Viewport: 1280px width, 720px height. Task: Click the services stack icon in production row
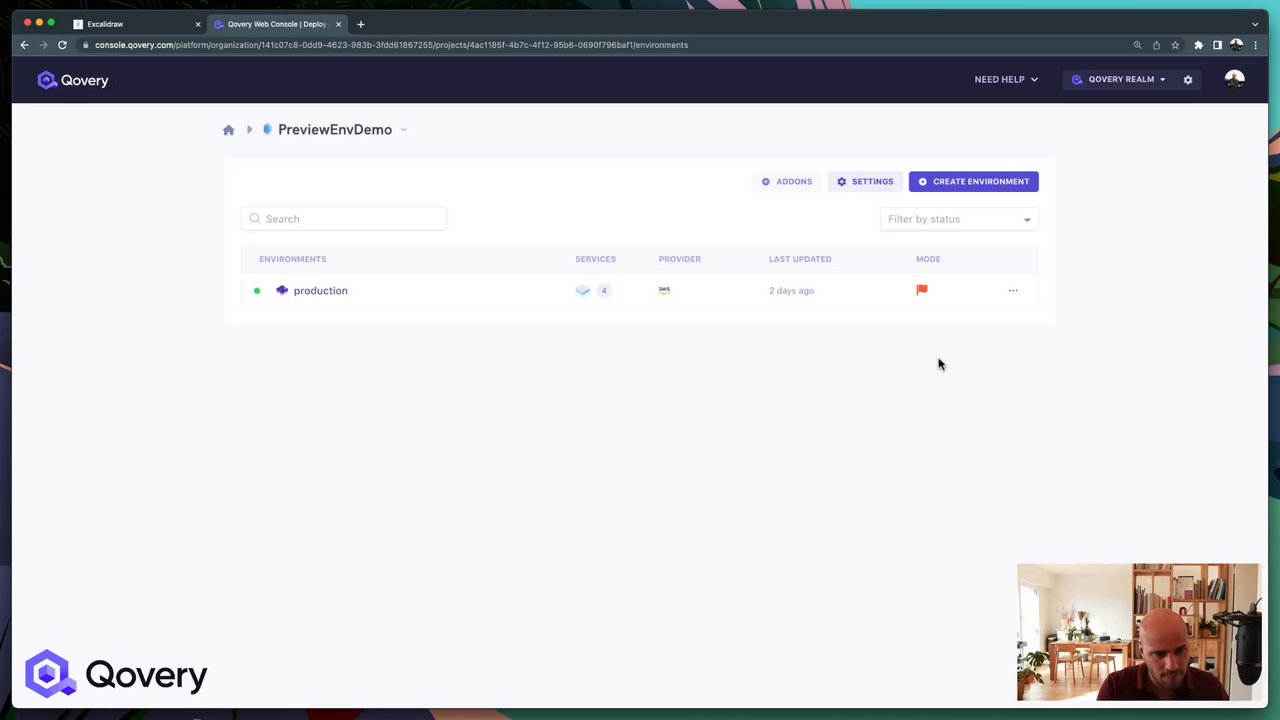[583, 291]
